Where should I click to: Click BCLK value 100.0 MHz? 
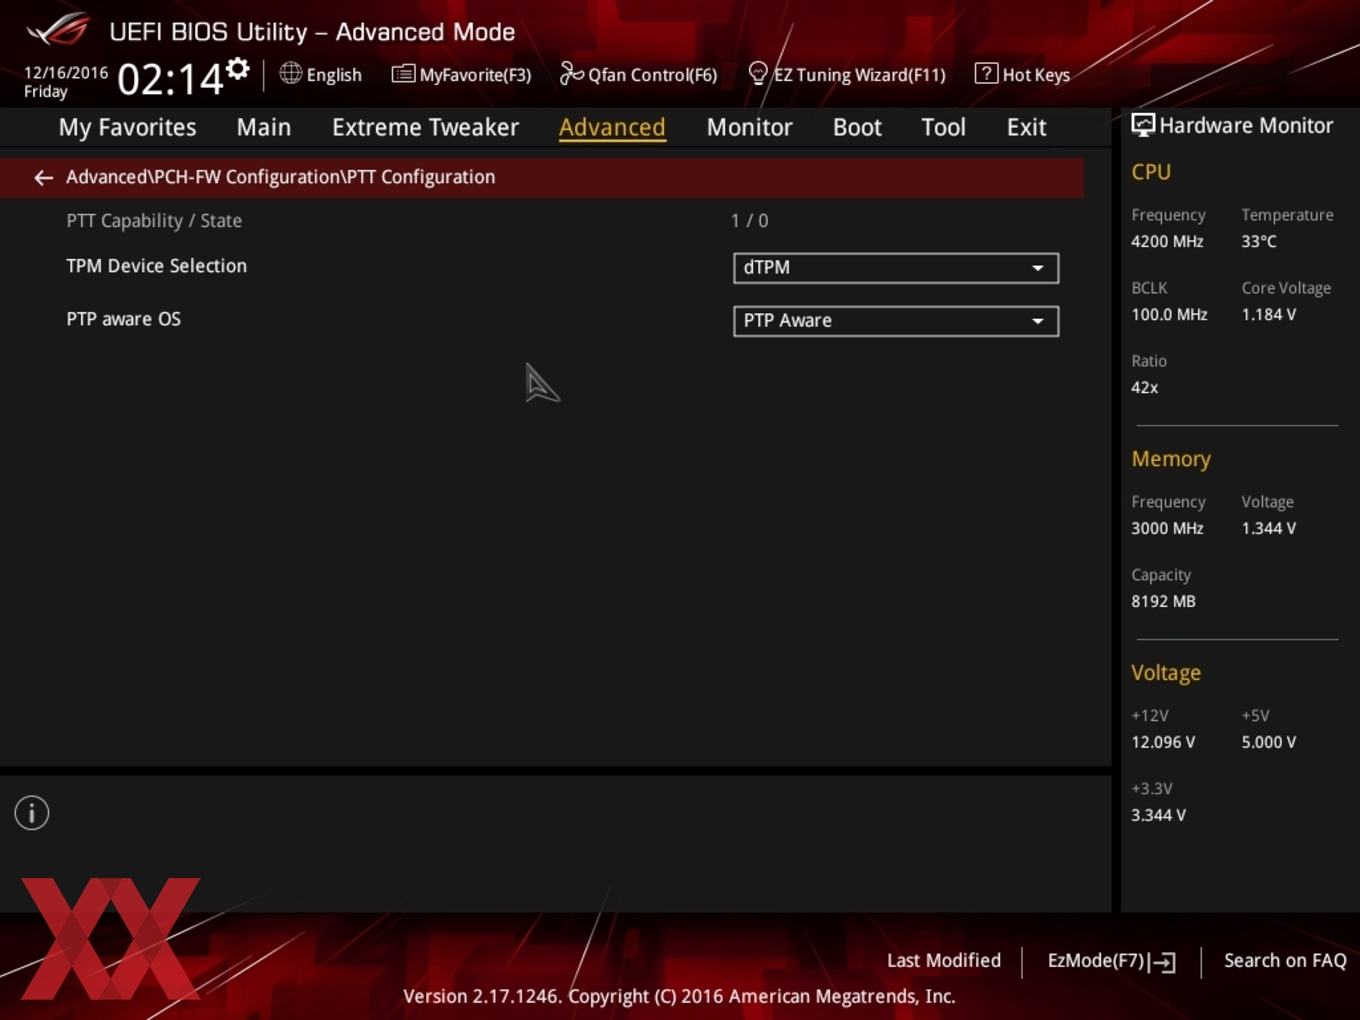tap(1169, 314)
